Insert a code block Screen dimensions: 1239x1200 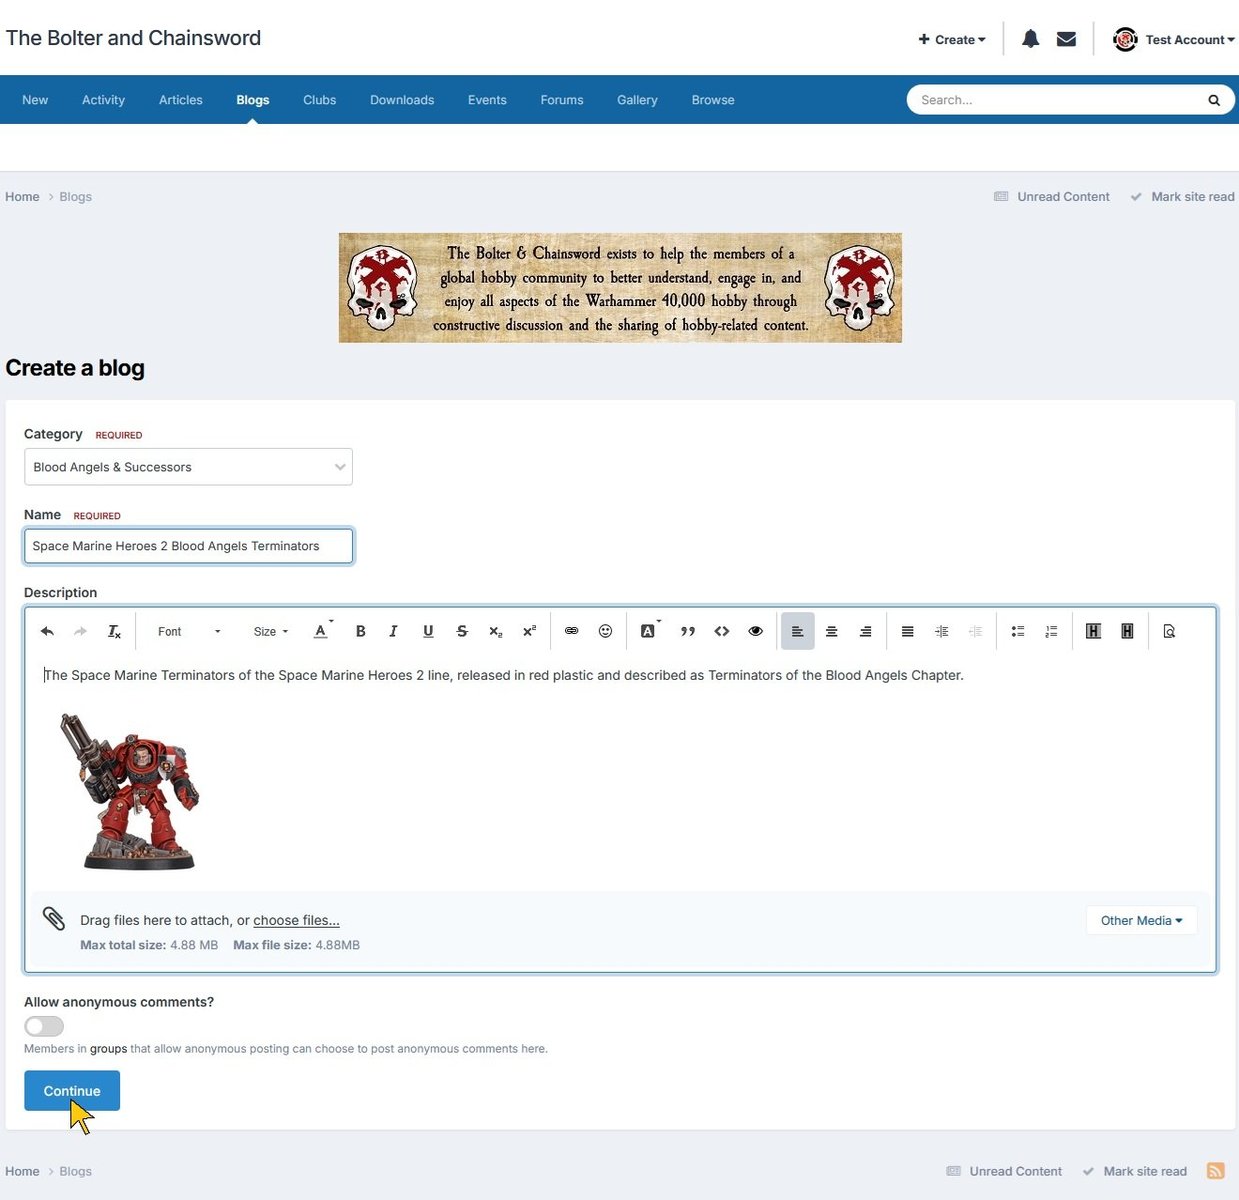(722, 631)
